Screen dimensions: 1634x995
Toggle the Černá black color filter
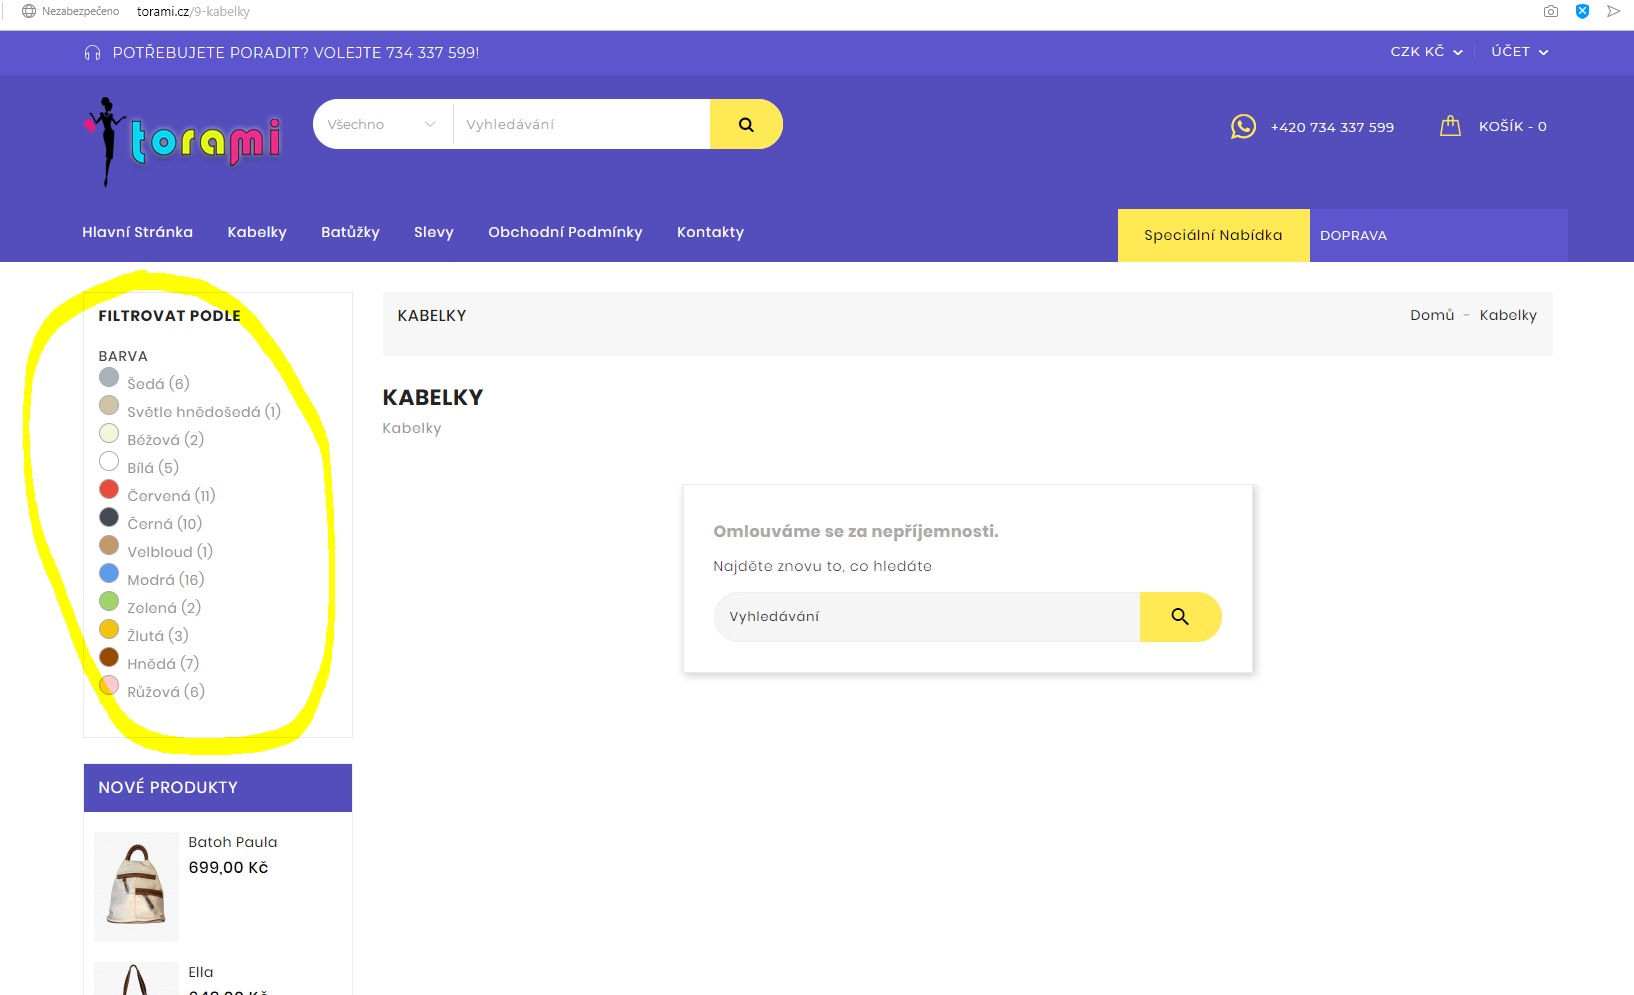coord(109,517)
